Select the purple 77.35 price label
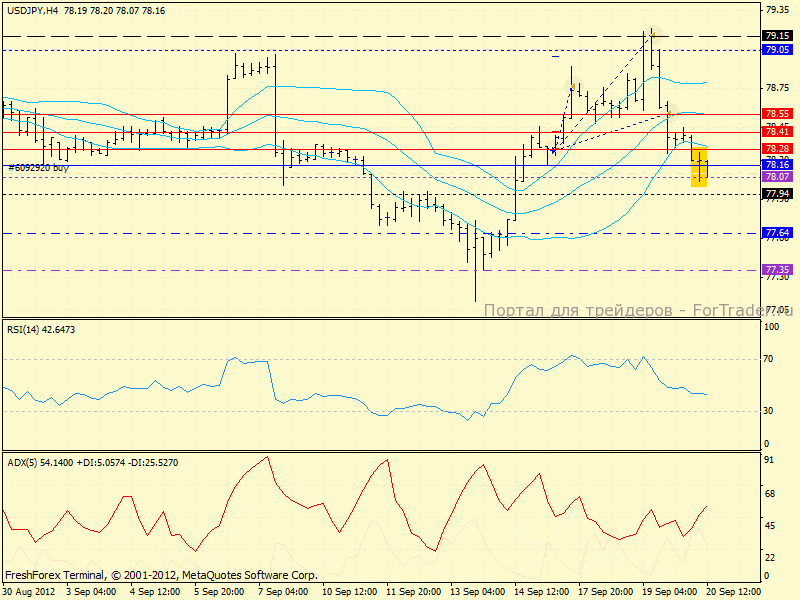The image size is (800, 600). tap(777, 270)
